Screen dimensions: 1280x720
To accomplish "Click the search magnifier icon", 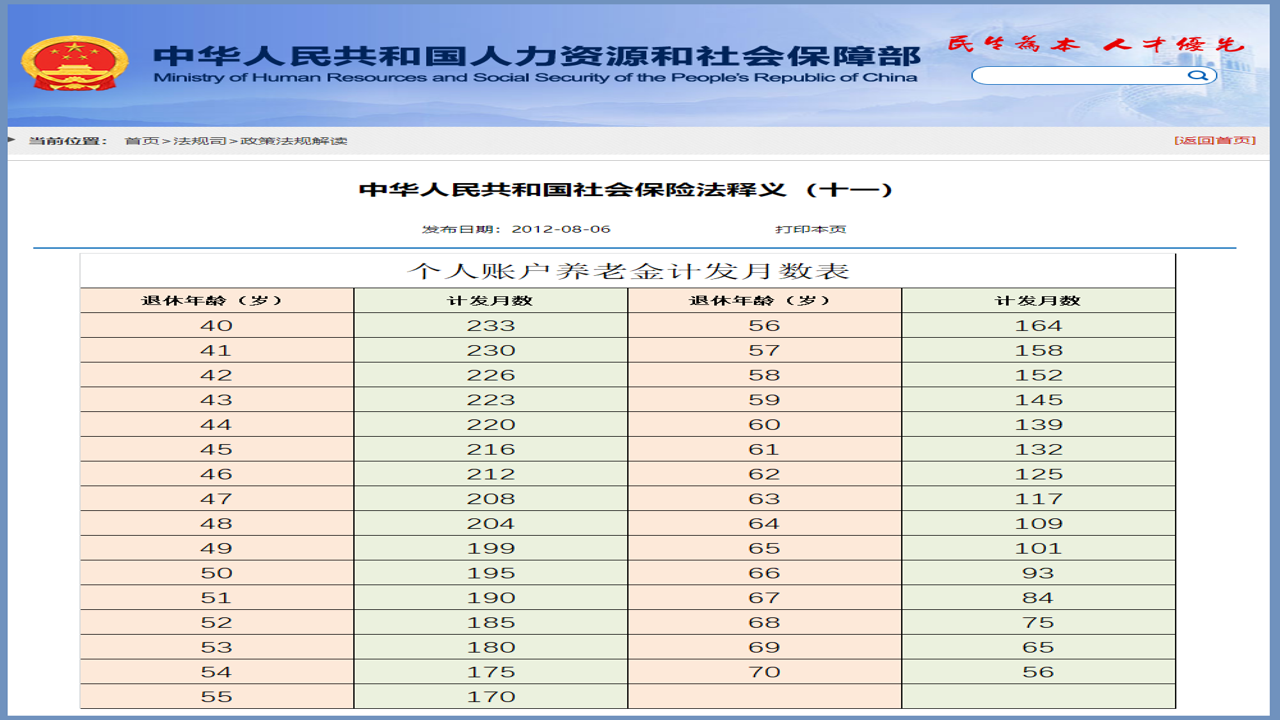I will point(1196,76).
